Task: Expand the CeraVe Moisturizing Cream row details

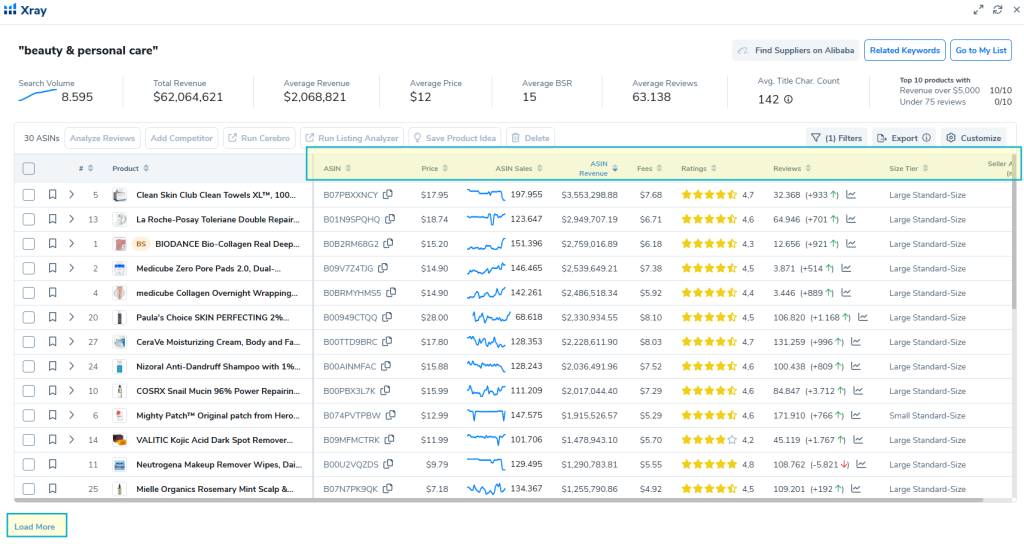Action: click(x=71, y=342)
